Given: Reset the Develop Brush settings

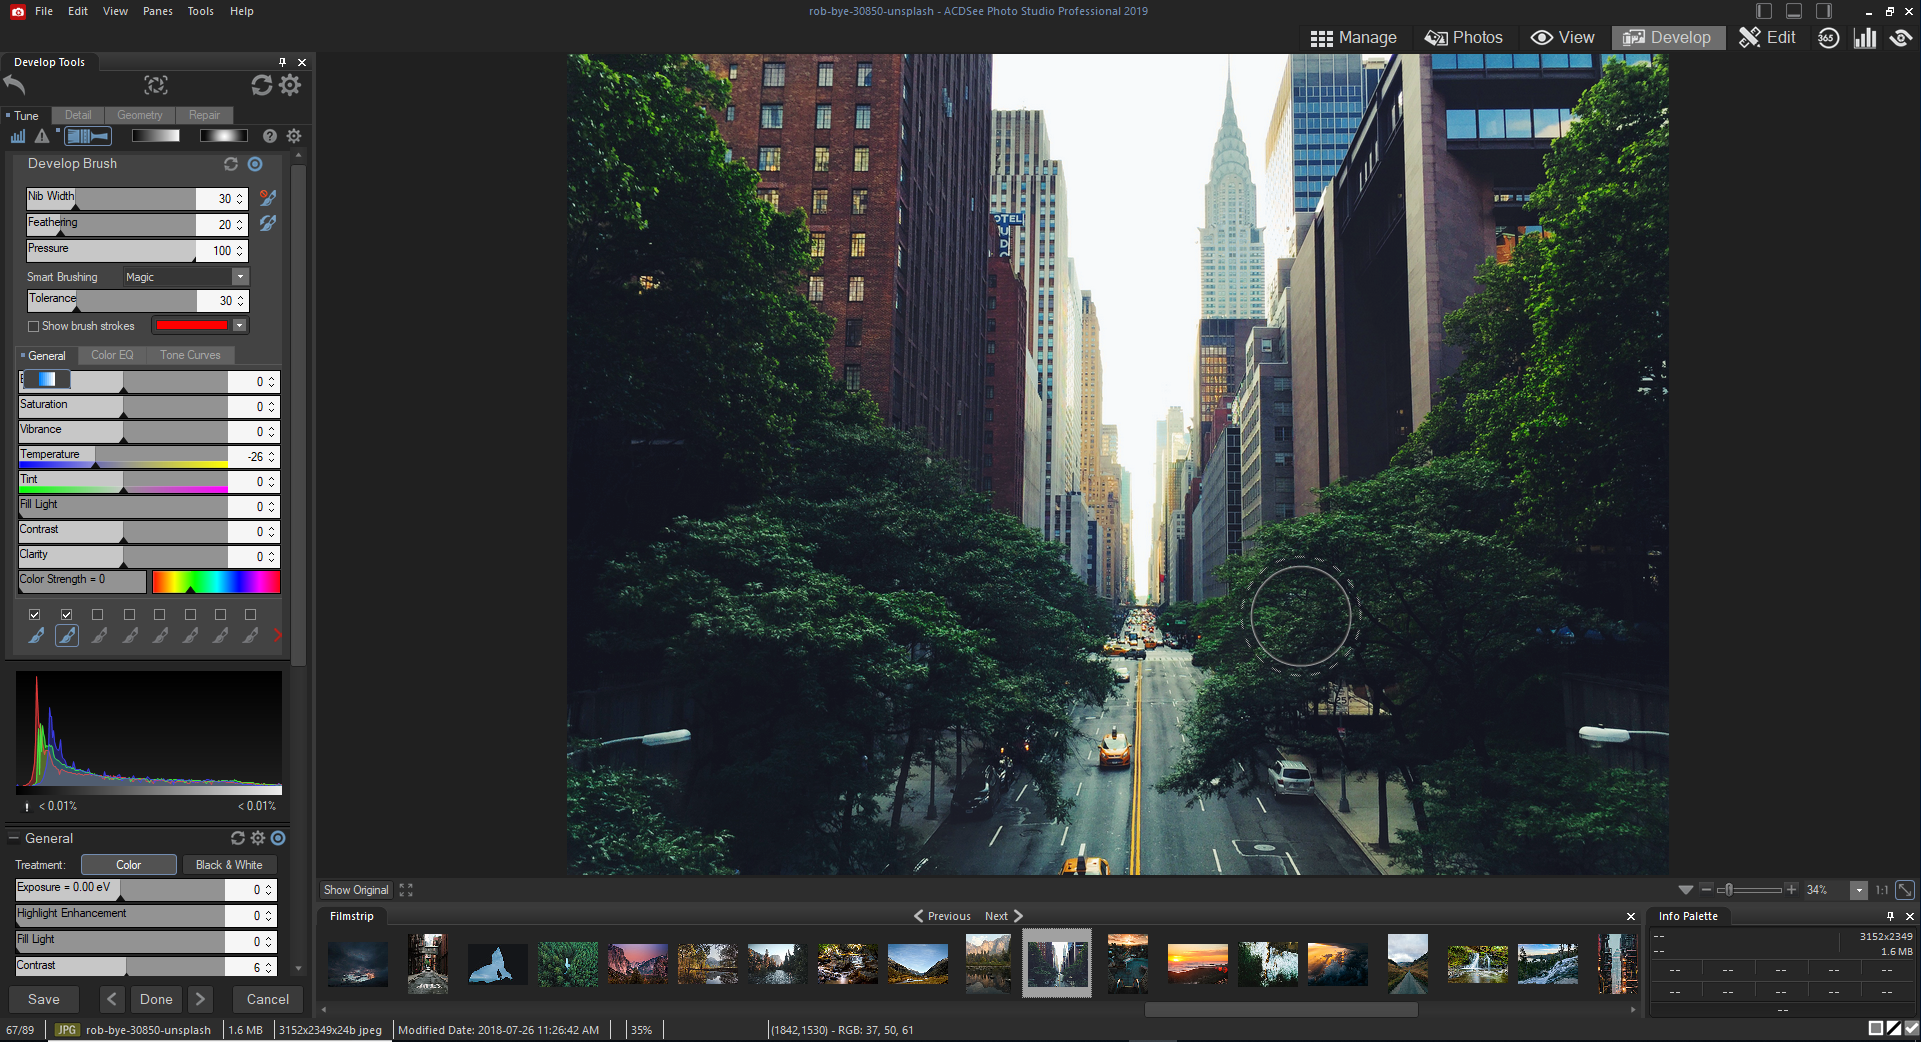Looking at the screenshot, I should pyautogui.click(x=231, y=164).
